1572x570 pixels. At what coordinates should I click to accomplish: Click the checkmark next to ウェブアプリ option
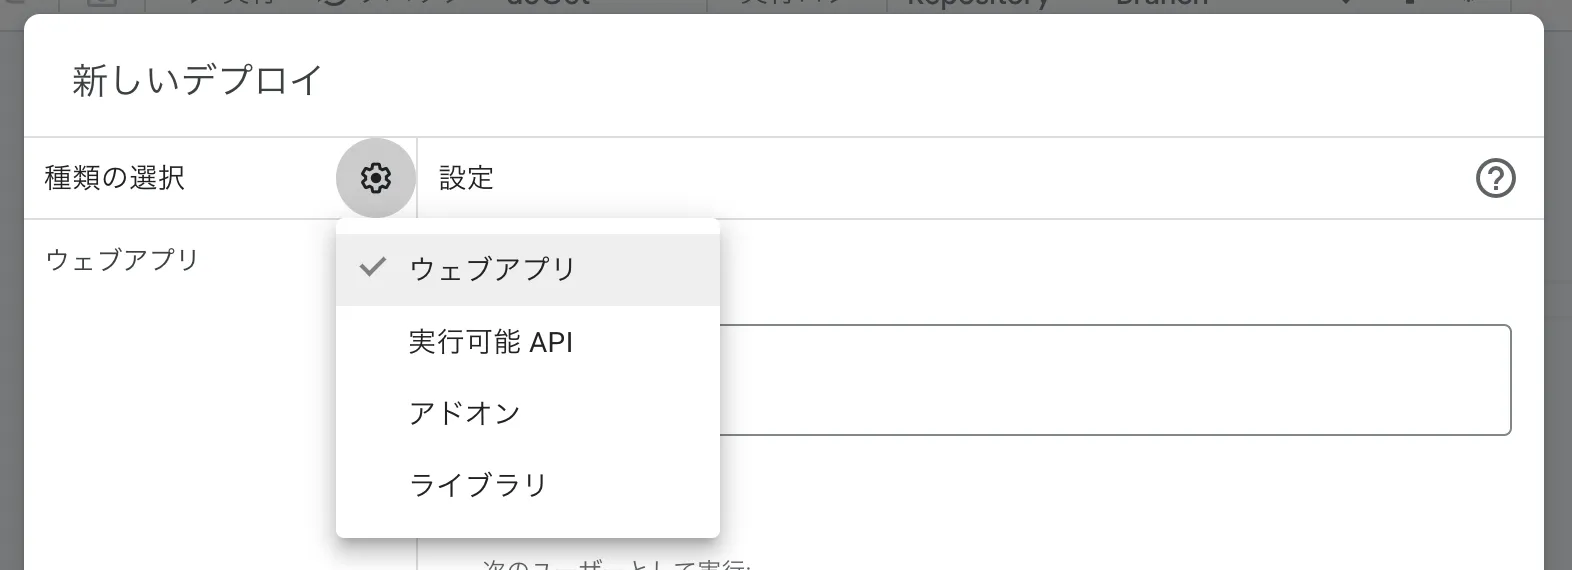[372, 267]
